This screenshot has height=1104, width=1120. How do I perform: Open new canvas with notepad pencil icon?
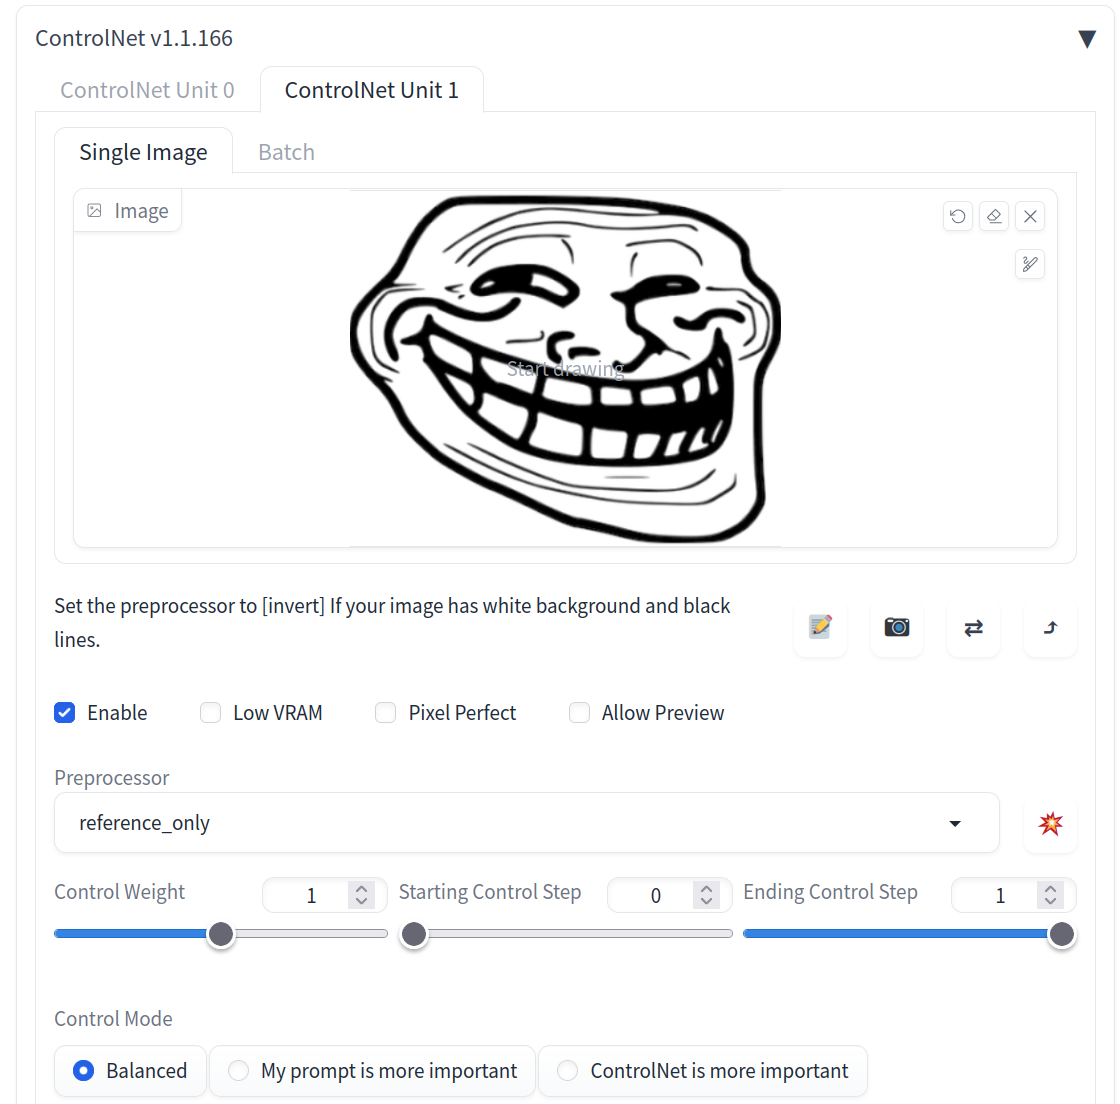(821, 628)
